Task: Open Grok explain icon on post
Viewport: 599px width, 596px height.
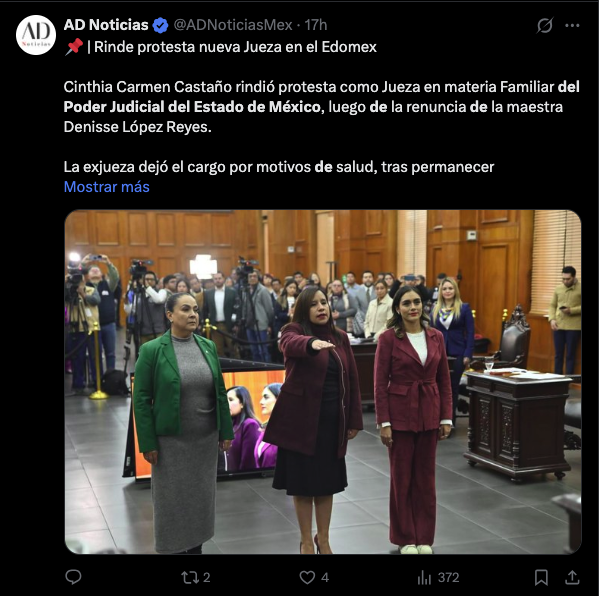Action: tap(544, 26)
